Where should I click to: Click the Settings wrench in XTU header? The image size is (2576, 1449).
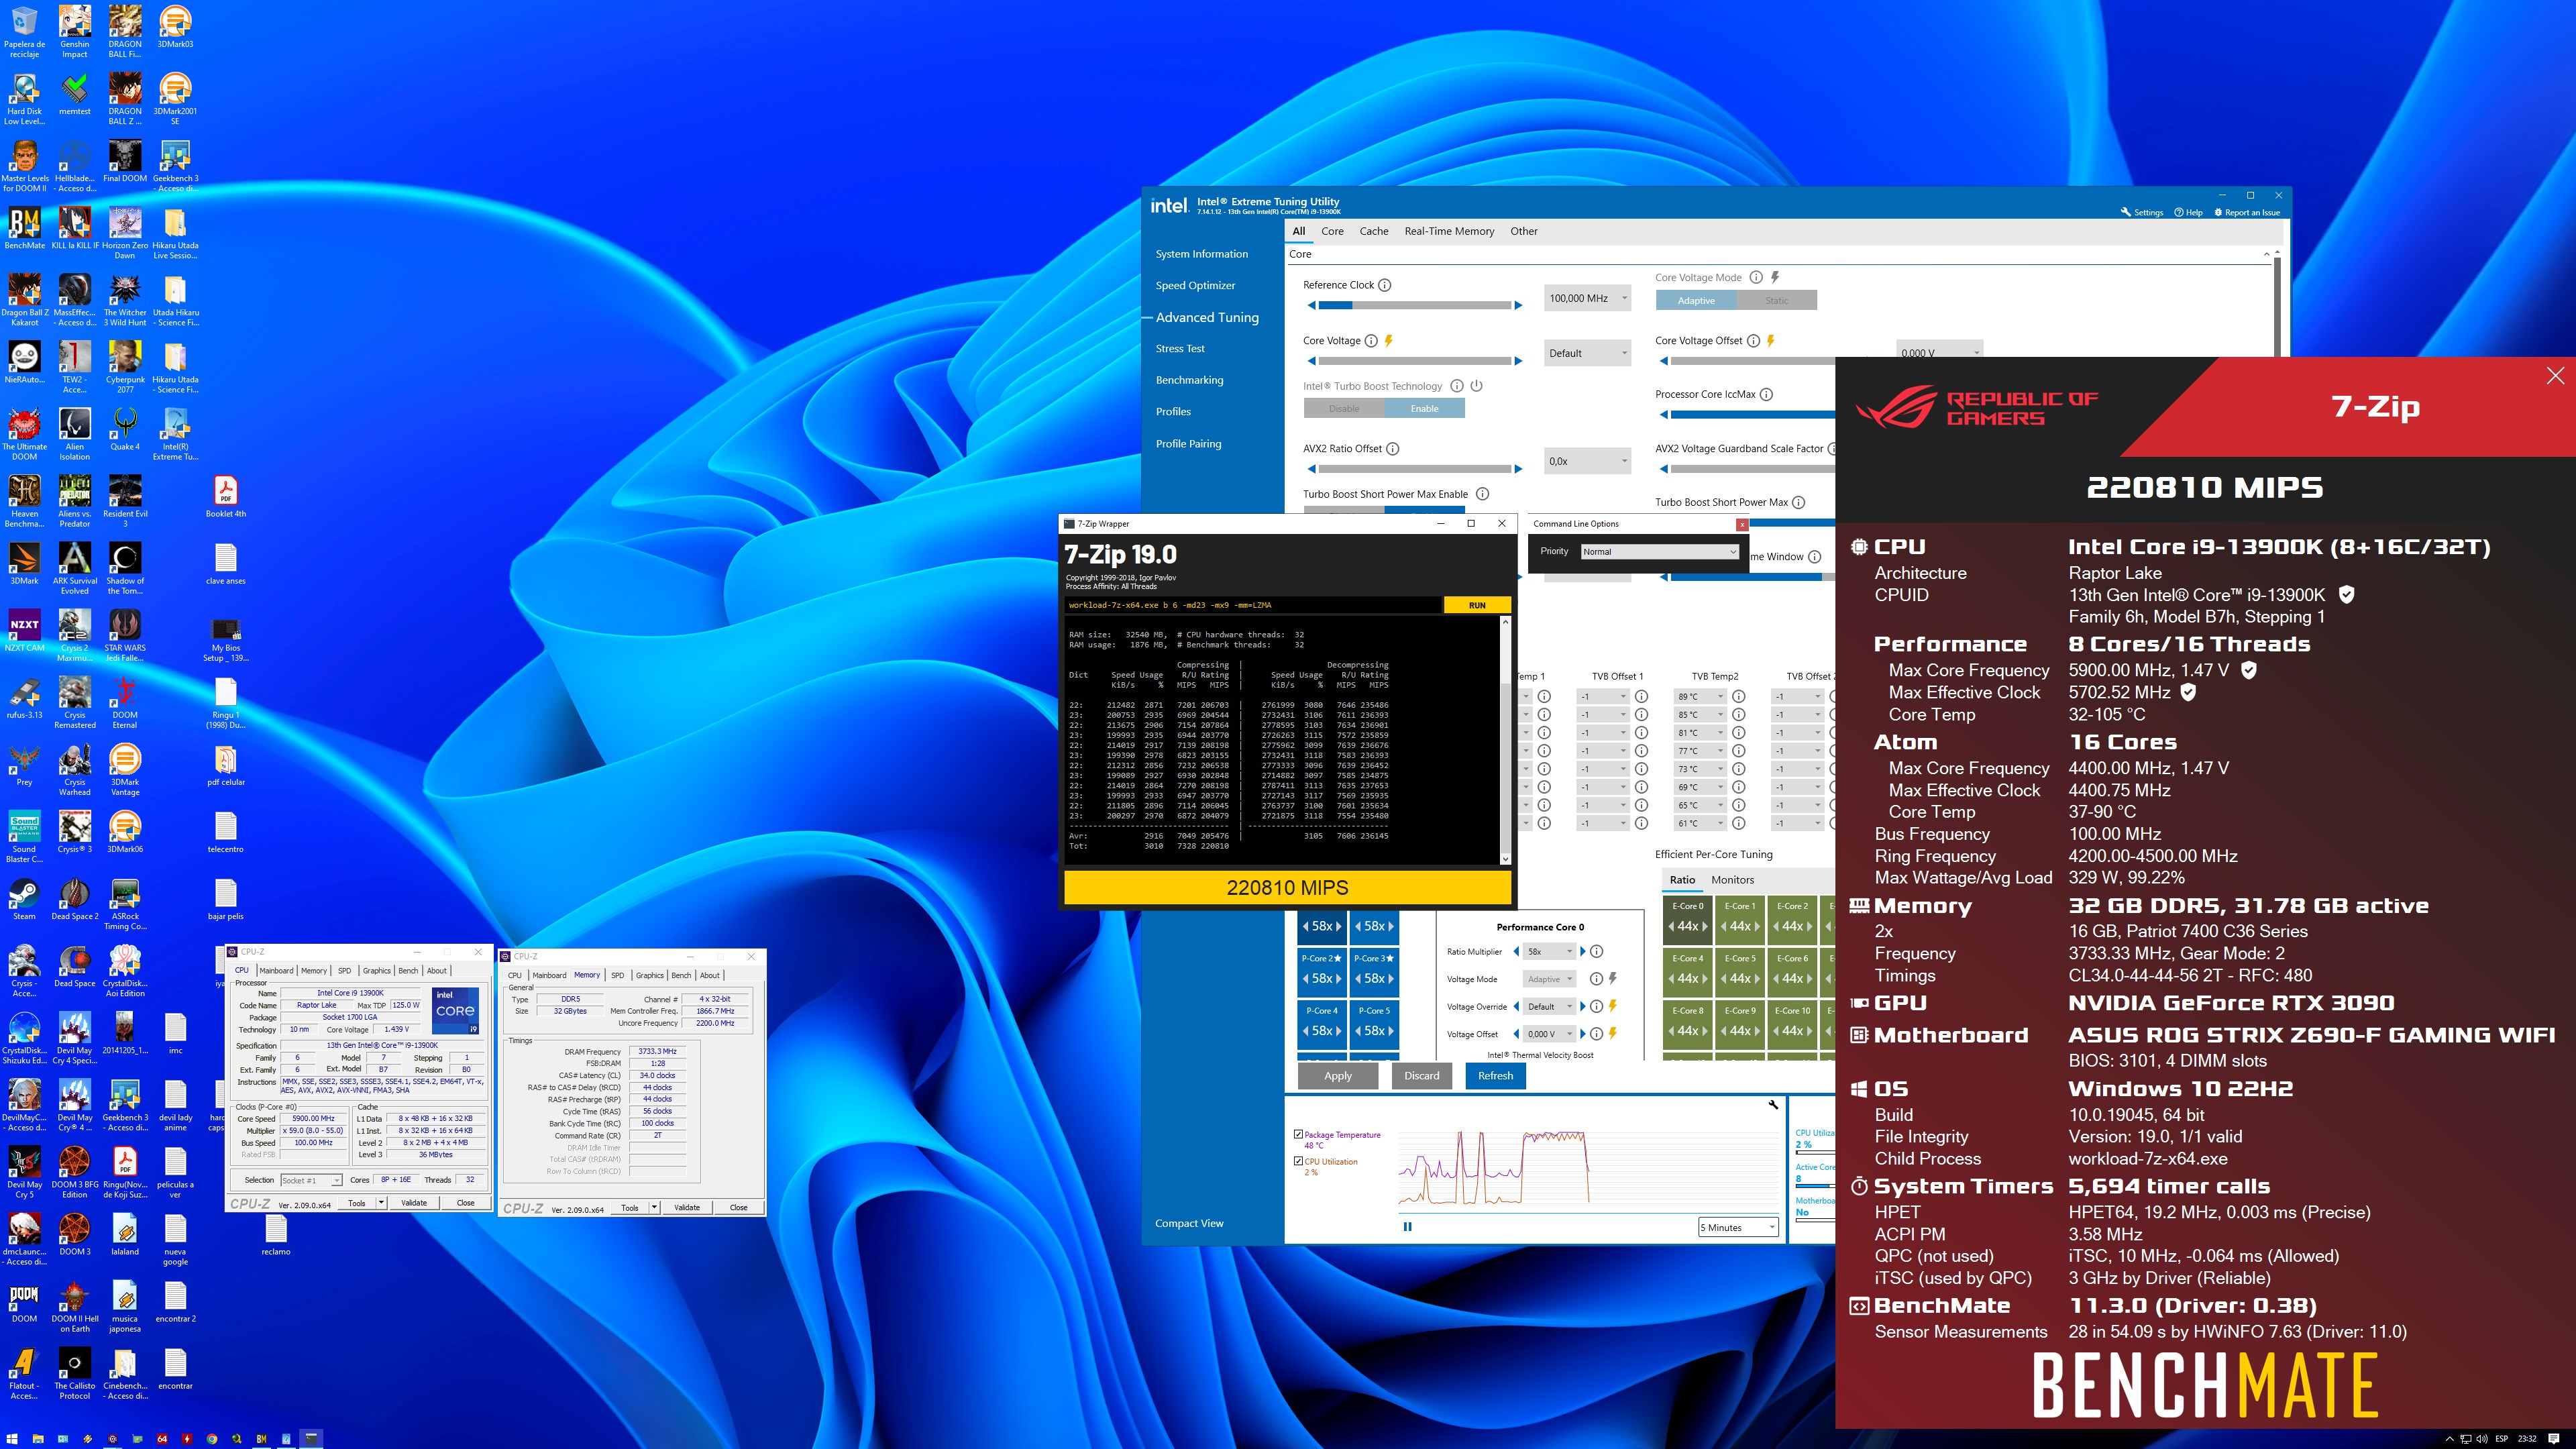coord(2142,212)
